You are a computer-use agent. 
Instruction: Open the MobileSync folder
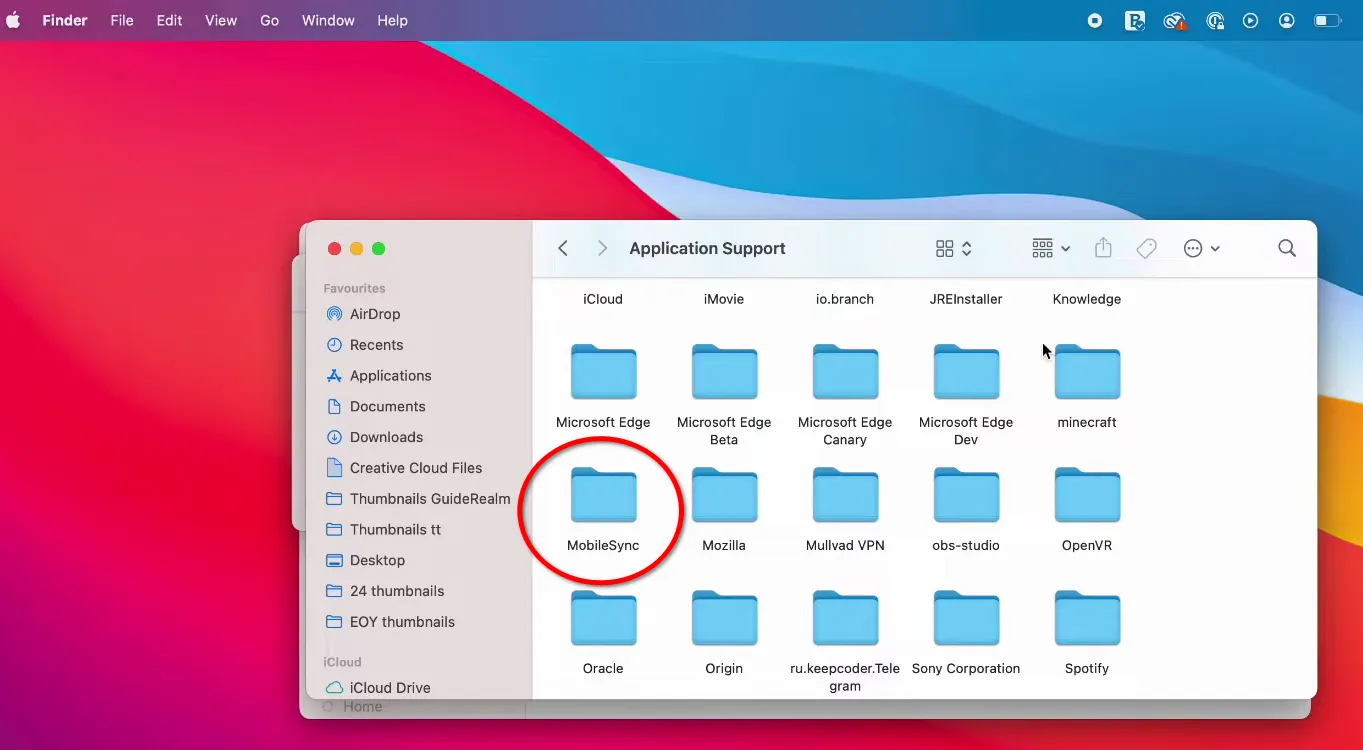[603, 496]
